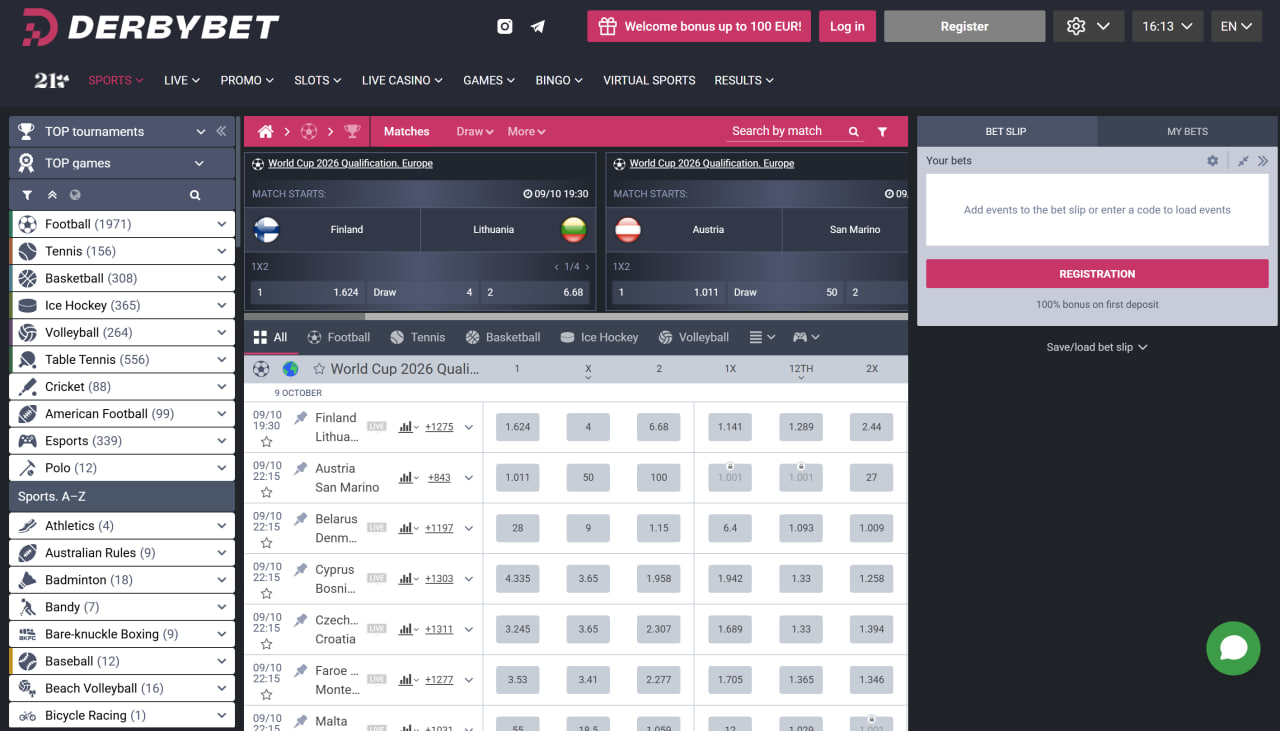Image resolution: width=1280 pixels, height=731 pixels.
Task: Click the bet slip settings gear icon
Action: 1212,160
